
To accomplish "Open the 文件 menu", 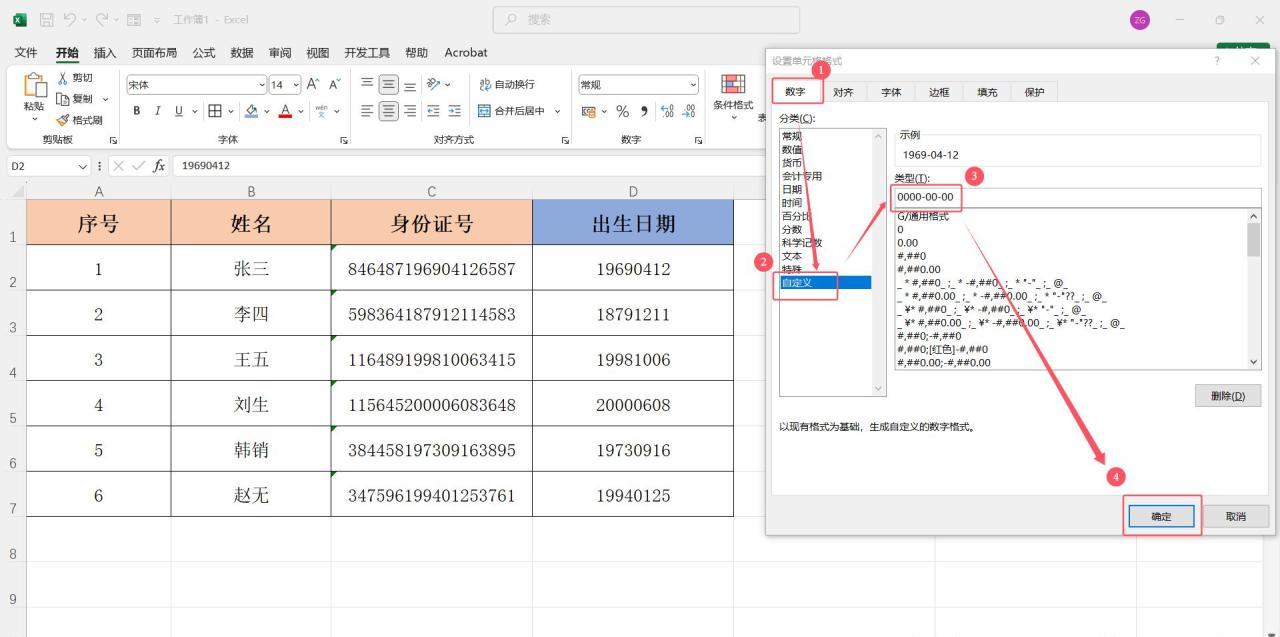I will (26, 53).
